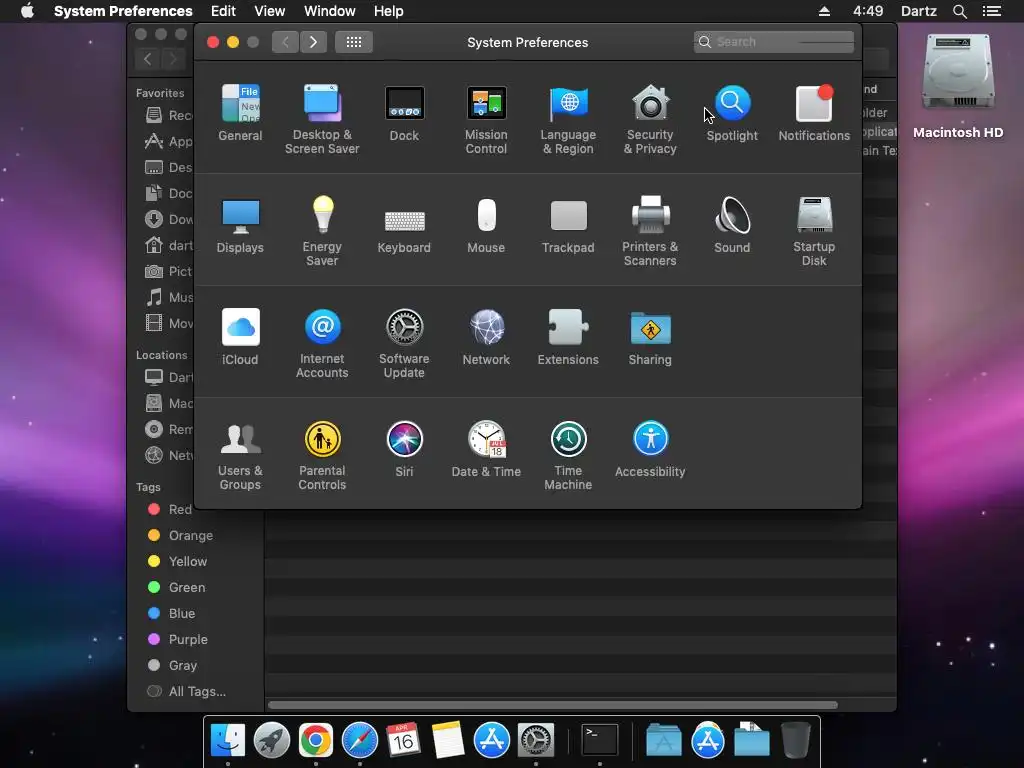This screenshot has width=1024, height=768.
Task: Open the Notifications preference pane
Action: (x=814, y=113)
